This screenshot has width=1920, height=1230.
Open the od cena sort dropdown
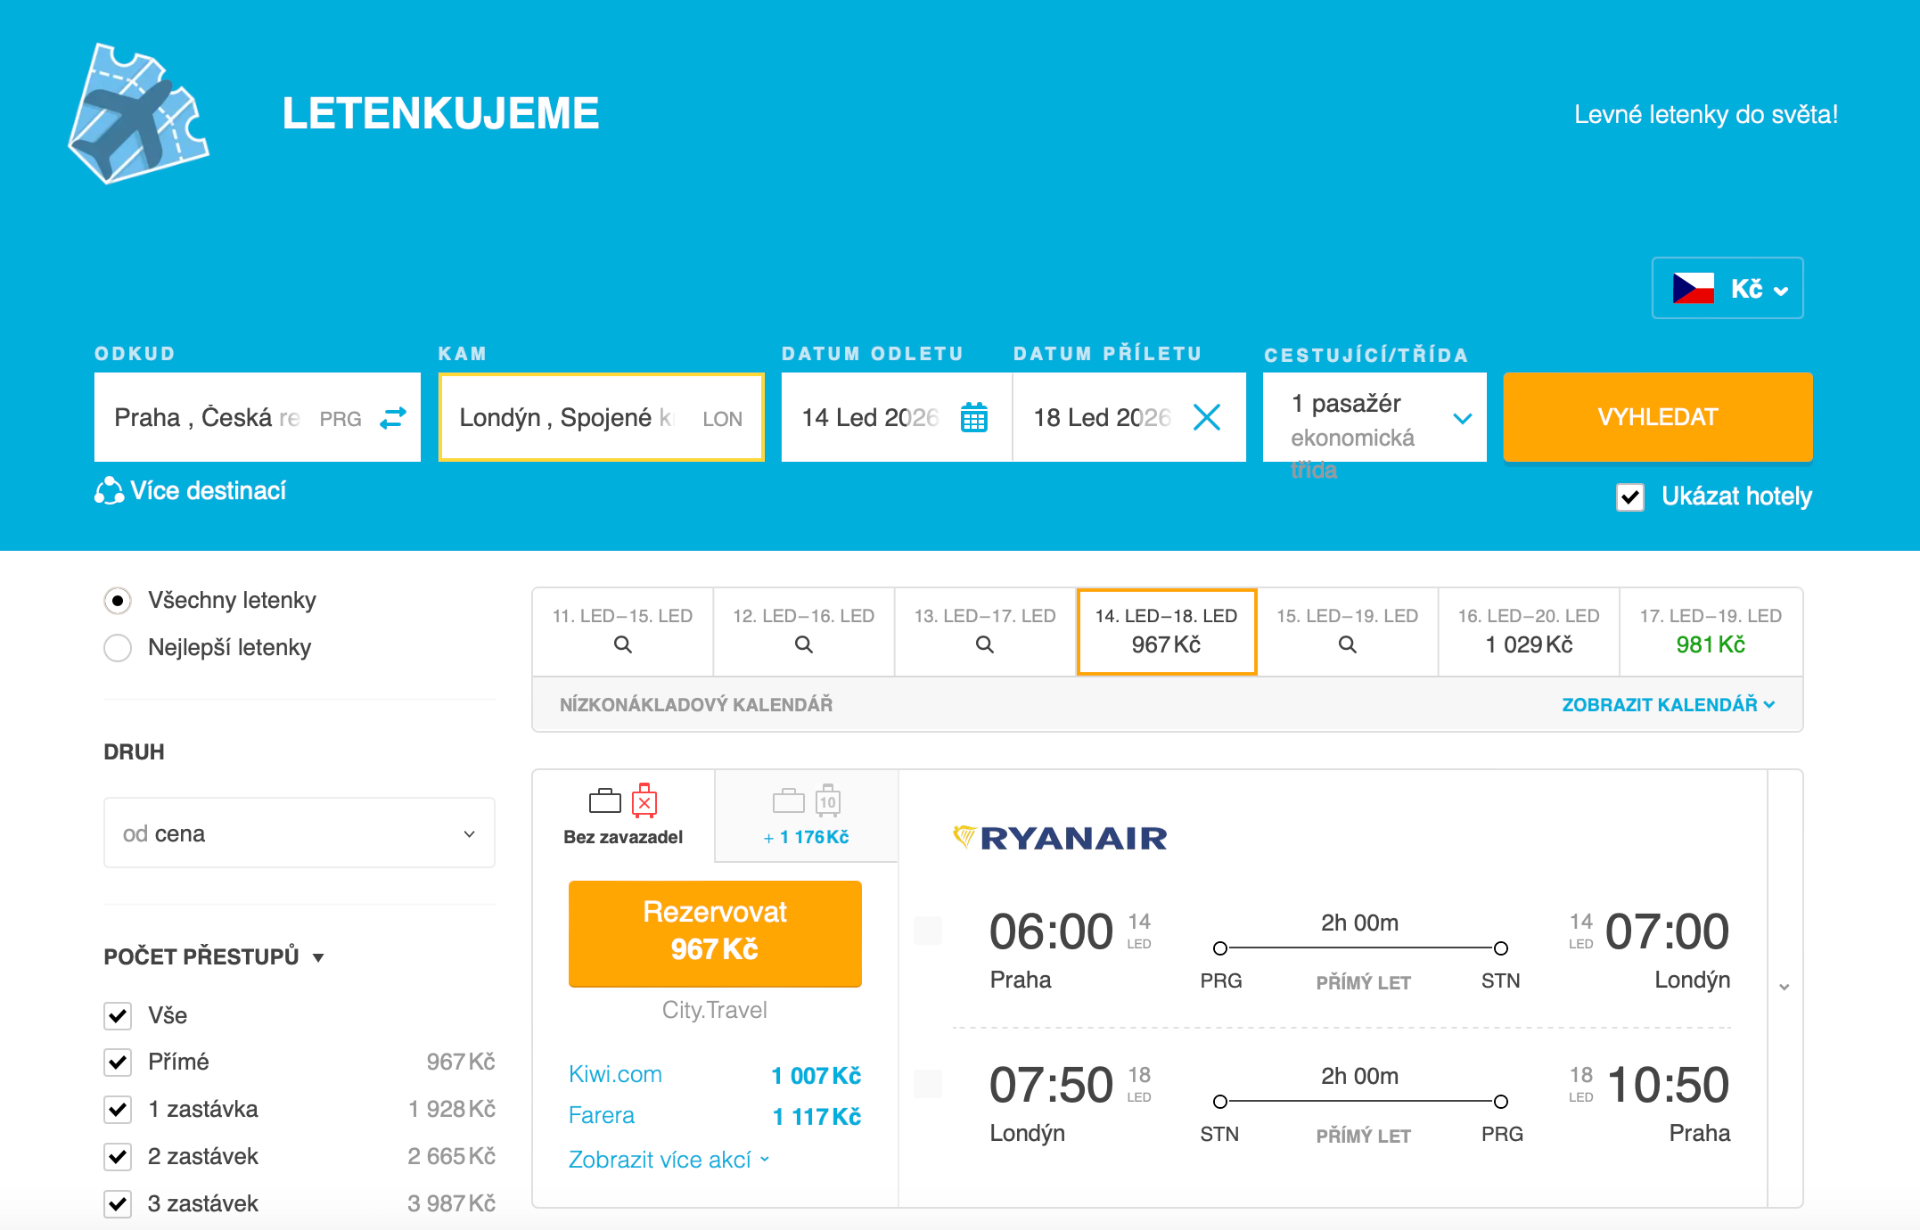[x=299, y=833]
